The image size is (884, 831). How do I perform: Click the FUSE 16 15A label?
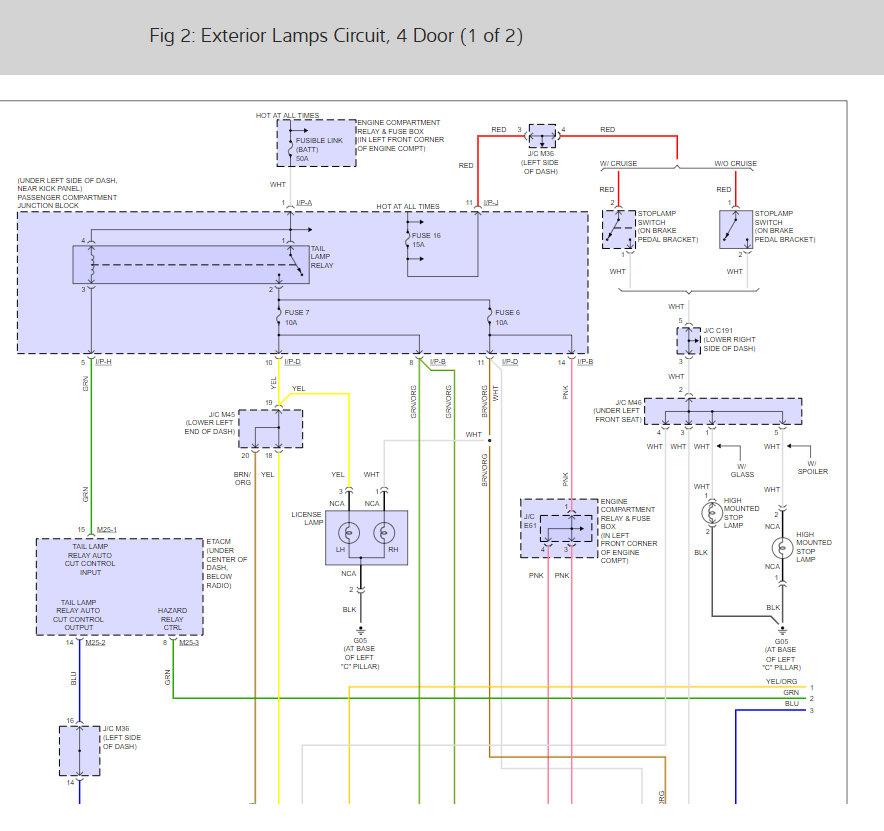426,240
